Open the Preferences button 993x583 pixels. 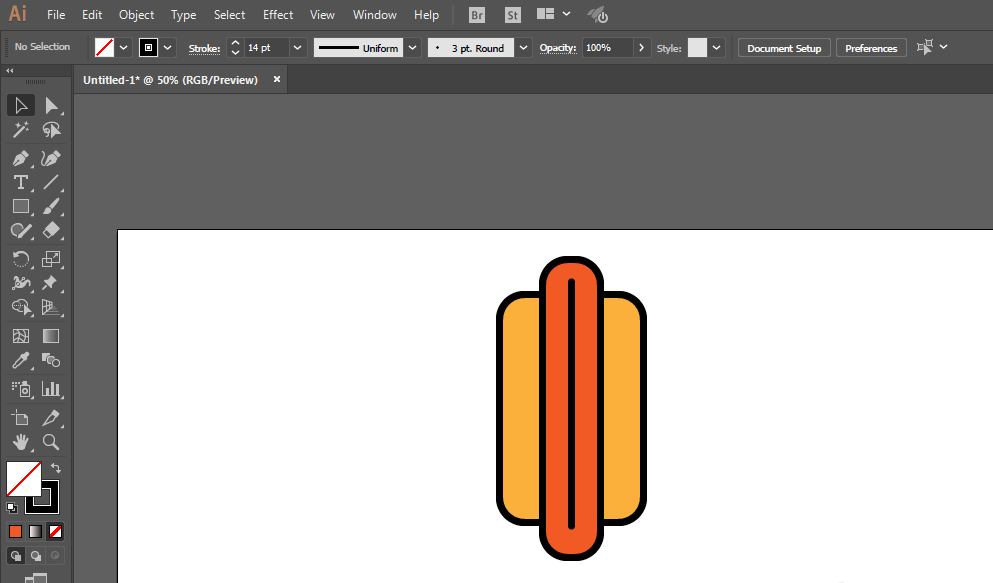870,48
